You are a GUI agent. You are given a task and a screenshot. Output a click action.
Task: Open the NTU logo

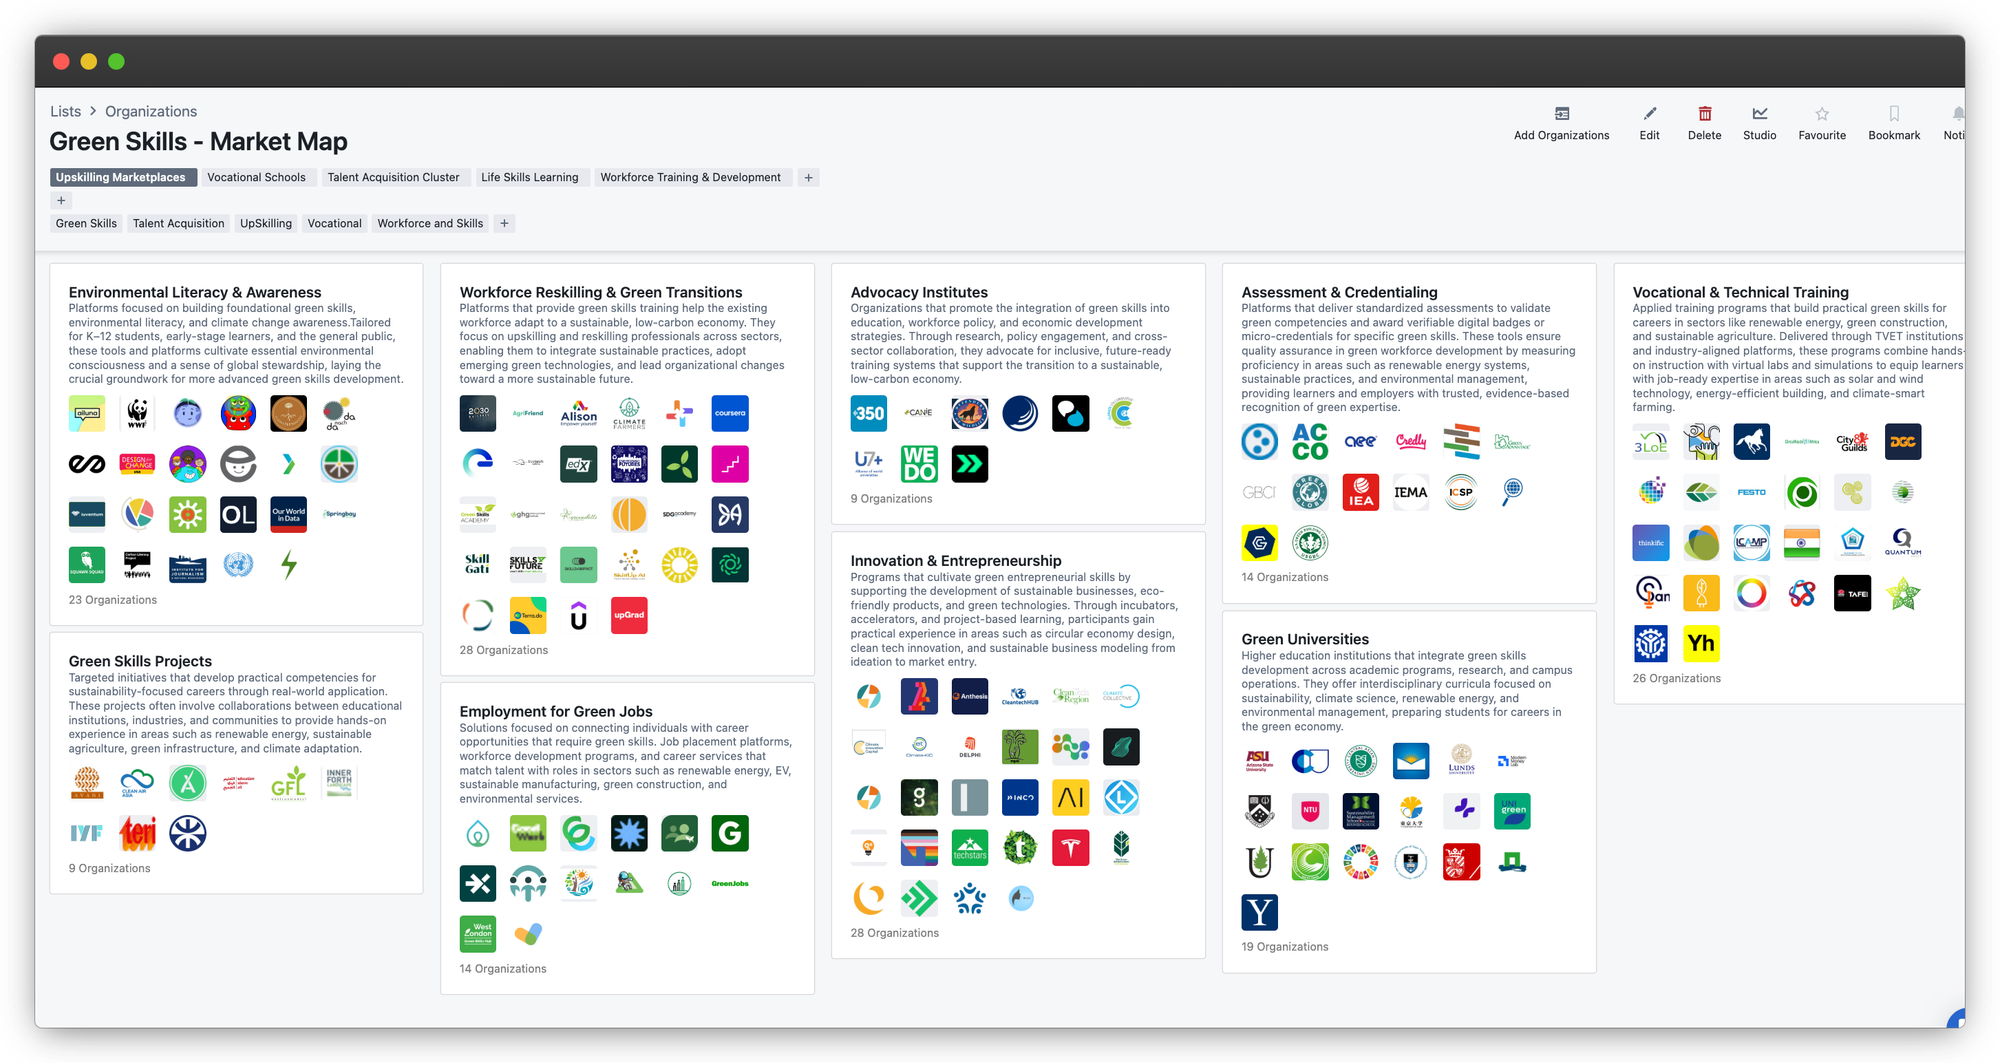click(x=1310, y=811)
